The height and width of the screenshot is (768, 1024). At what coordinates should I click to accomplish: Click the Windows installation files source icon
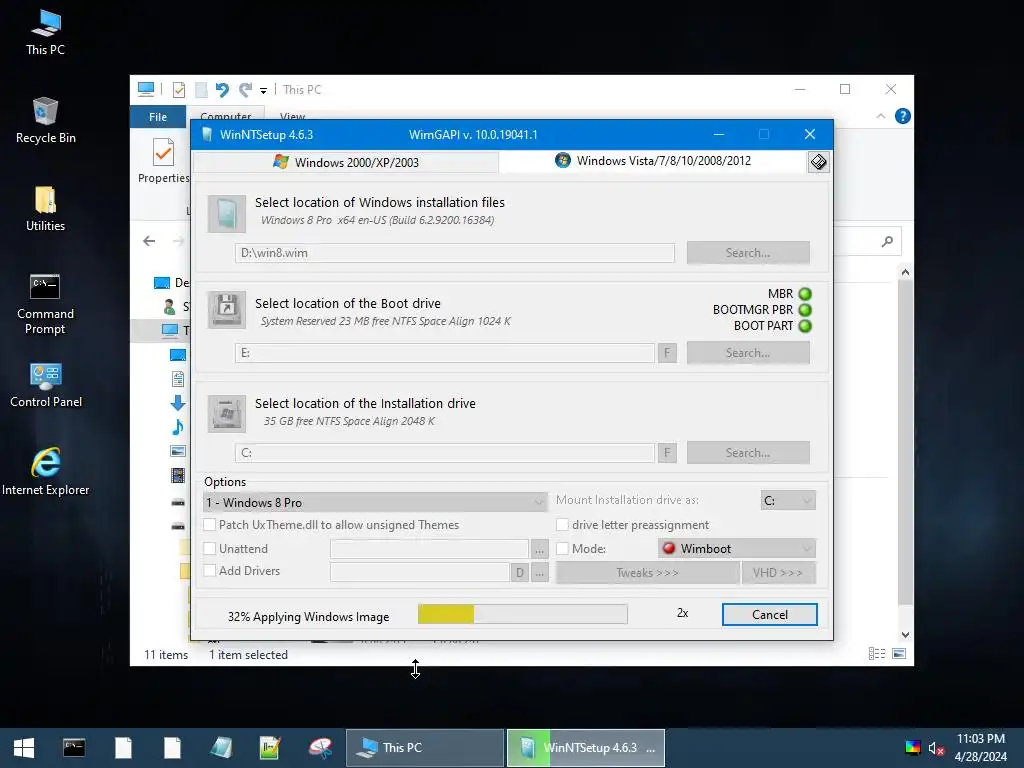[227, 214]
